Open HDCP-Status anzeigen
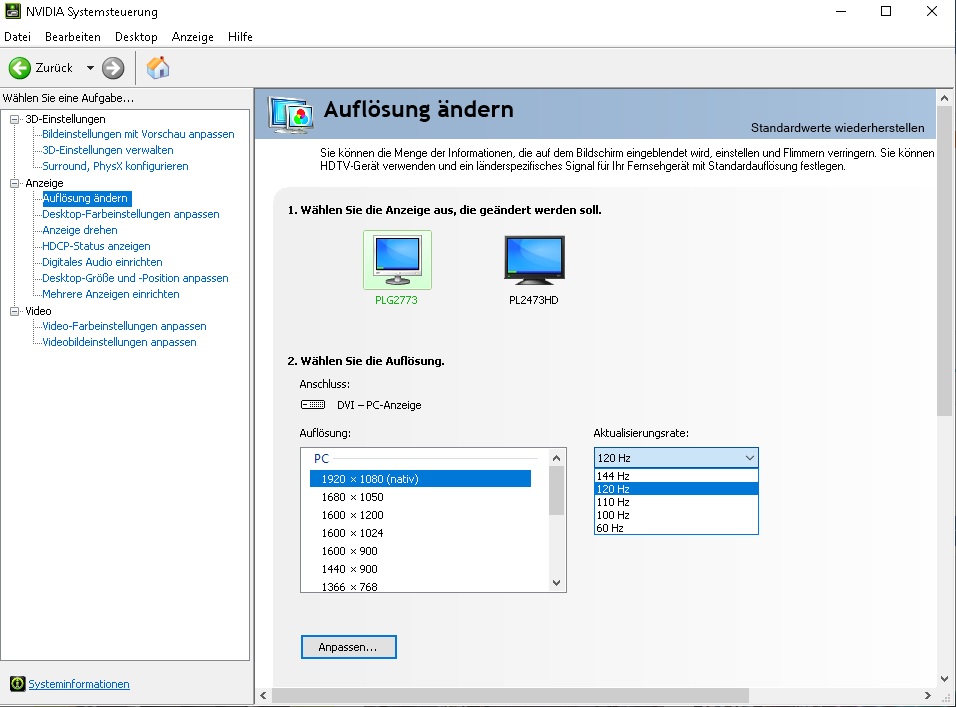Image resolution: width=956 pixels, height=707 pixels. point(96,246)
